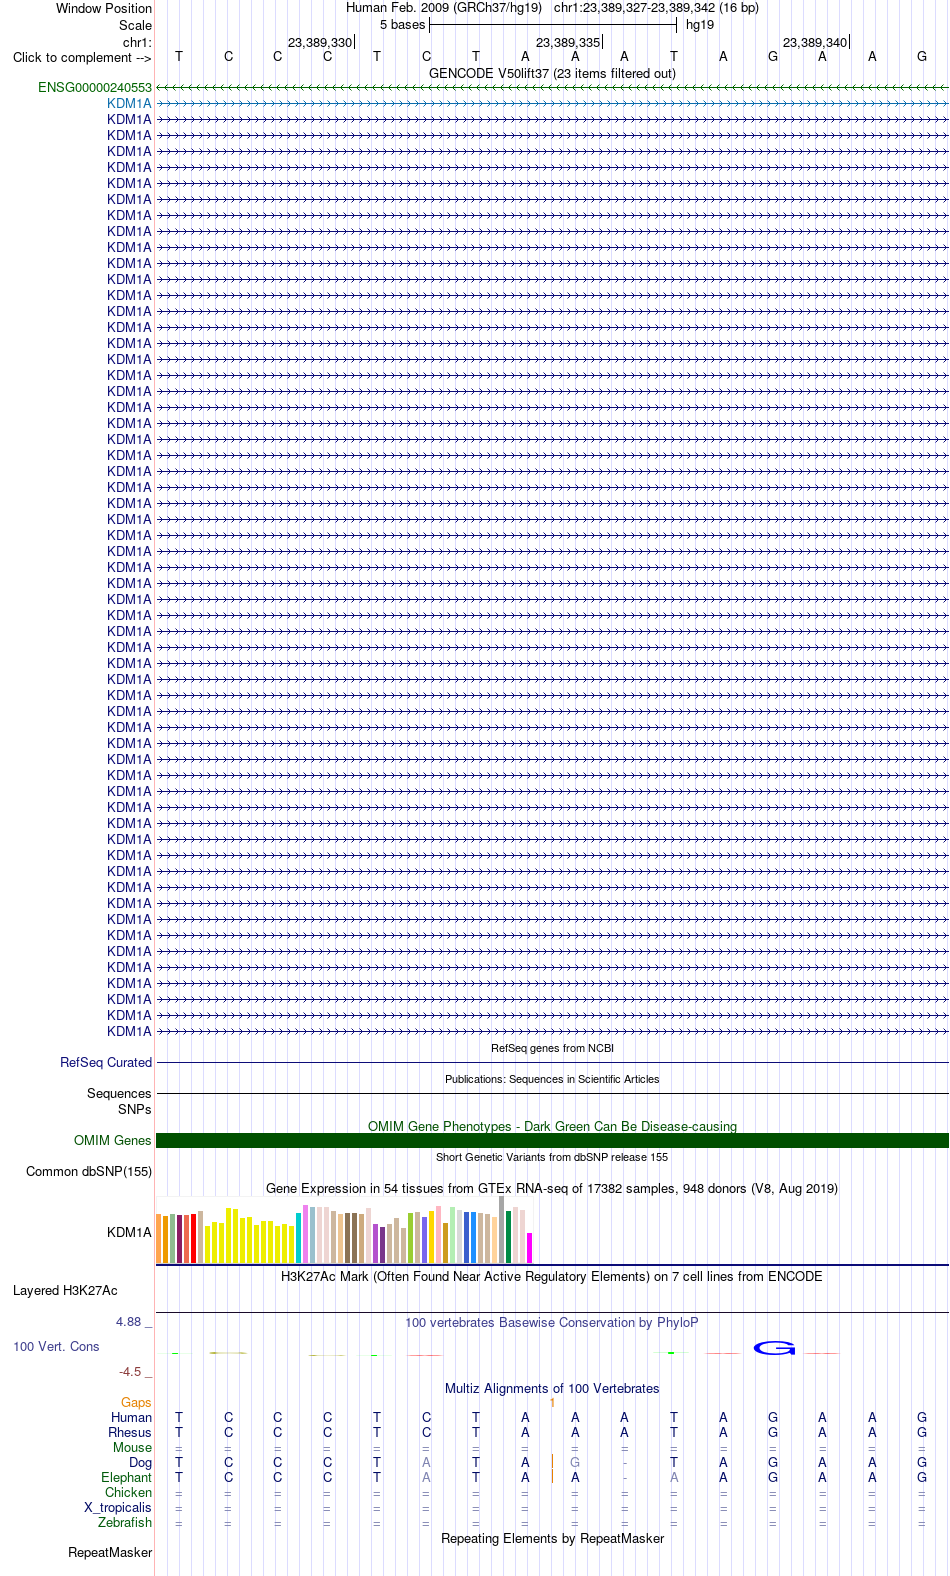This screenshot has width=950, height=1576.
Task: Open the RefSeq Curated track label
Action: click(x=106, y=1062)
